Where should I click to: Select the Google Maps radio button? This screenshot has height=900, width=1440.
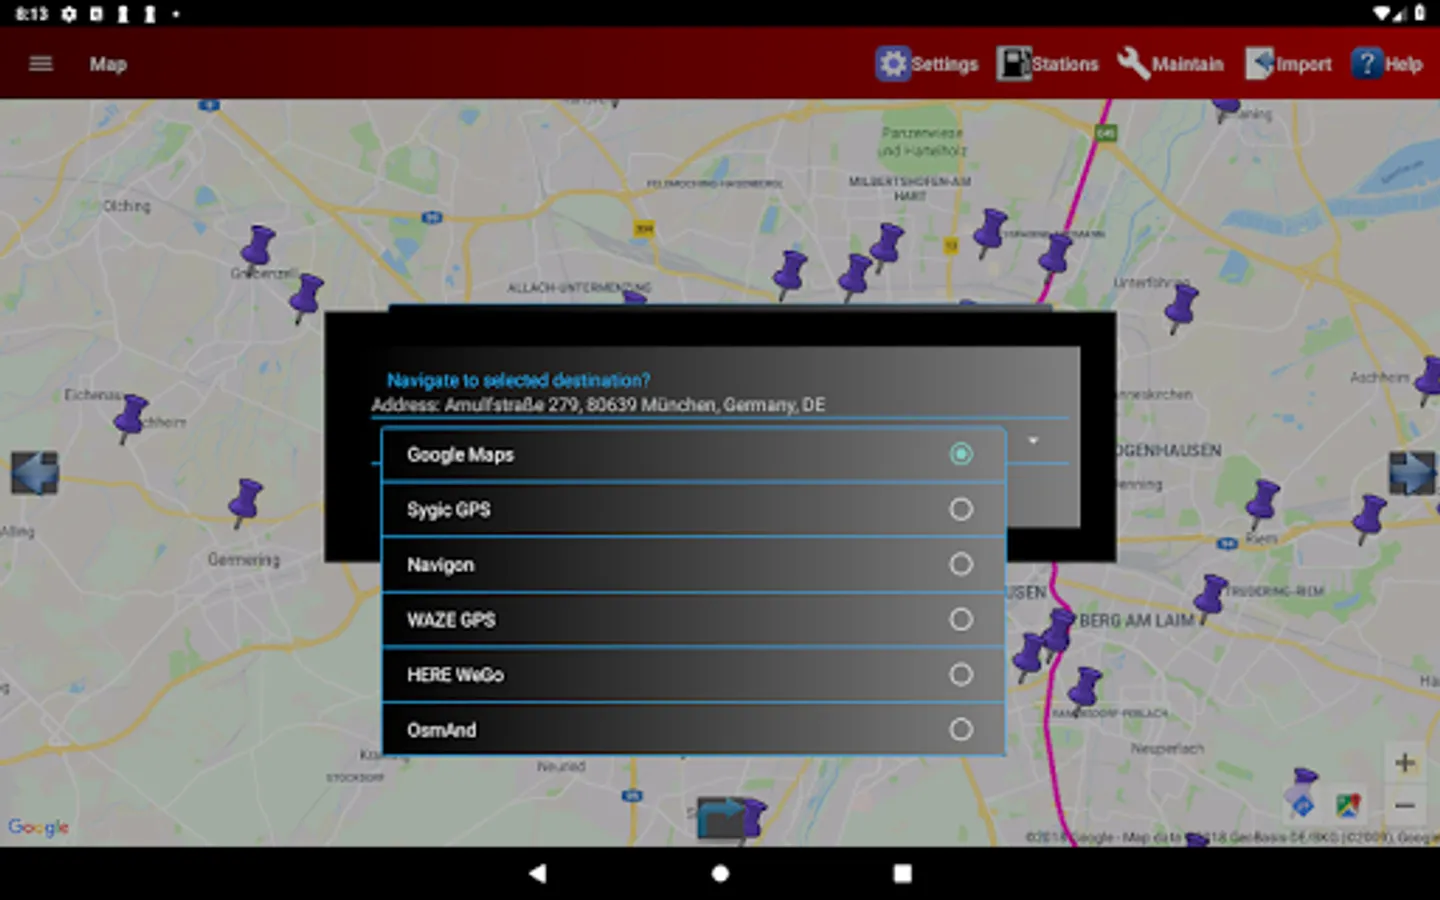point(961,454)
